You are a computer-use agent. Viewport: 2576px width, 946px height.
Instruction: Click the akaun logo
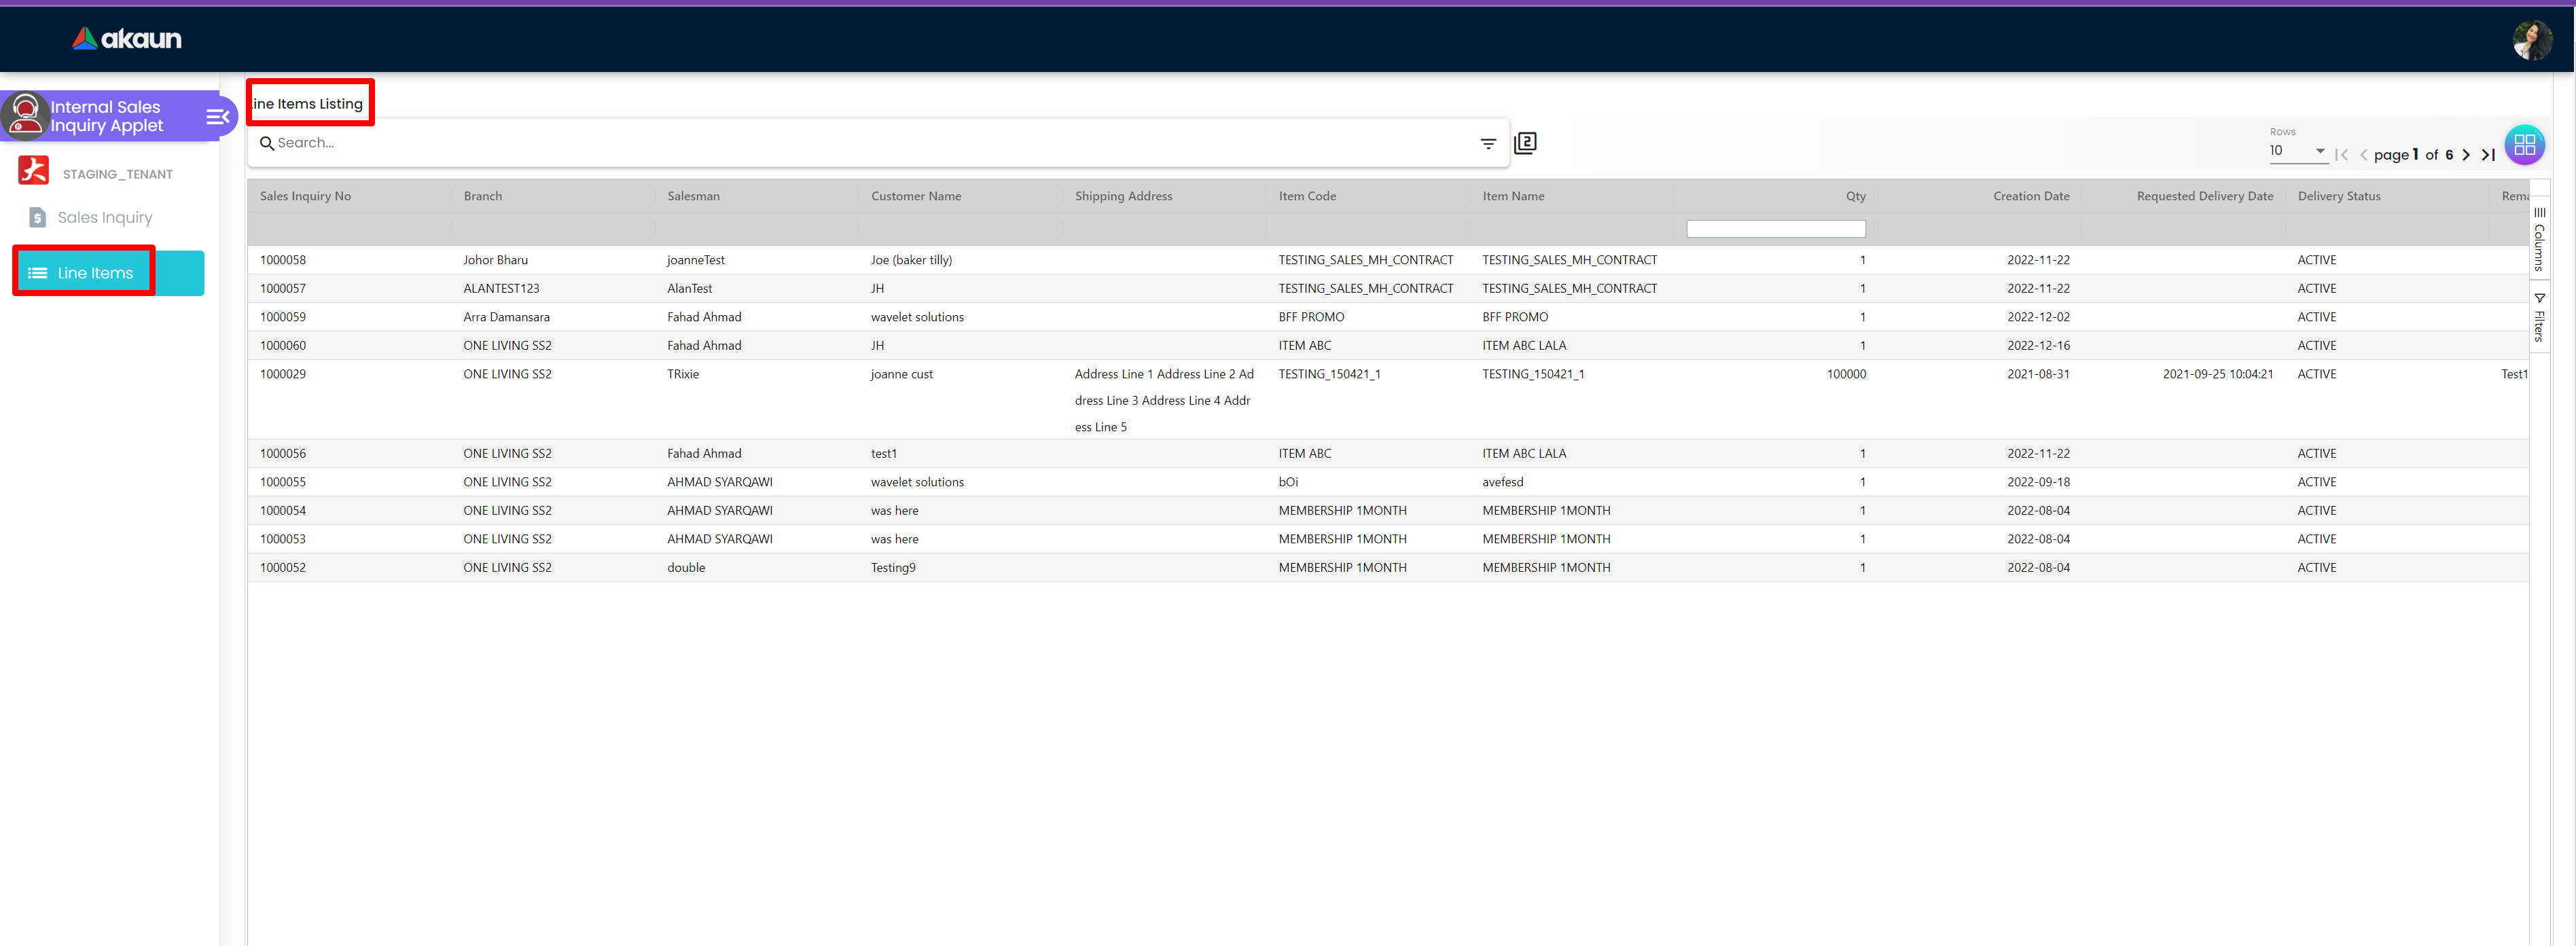(126, 39)
